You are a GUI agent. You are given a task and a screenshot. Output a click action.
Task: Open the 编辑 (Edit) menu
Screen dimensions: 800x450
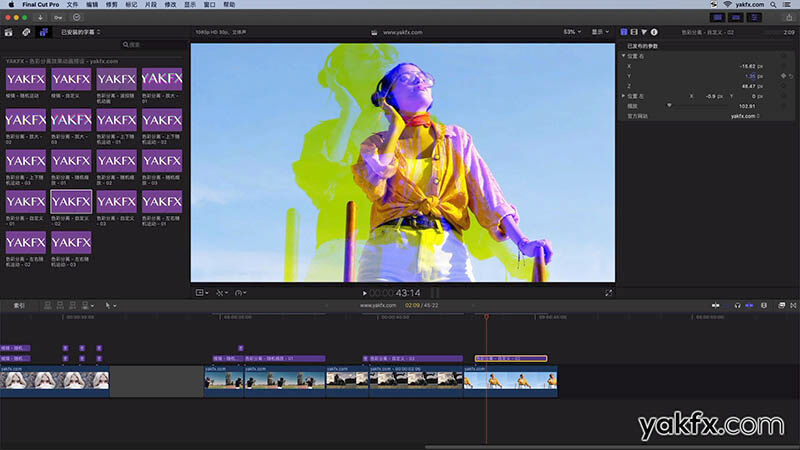click(x=92, y=5)
